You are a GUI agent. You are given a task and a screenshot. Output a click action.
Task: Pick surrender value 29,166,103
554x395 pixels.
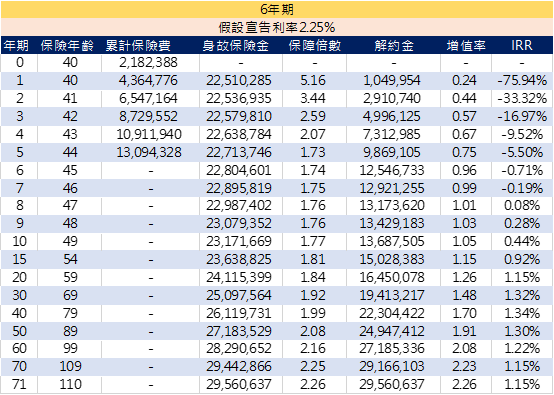(392, 367)
